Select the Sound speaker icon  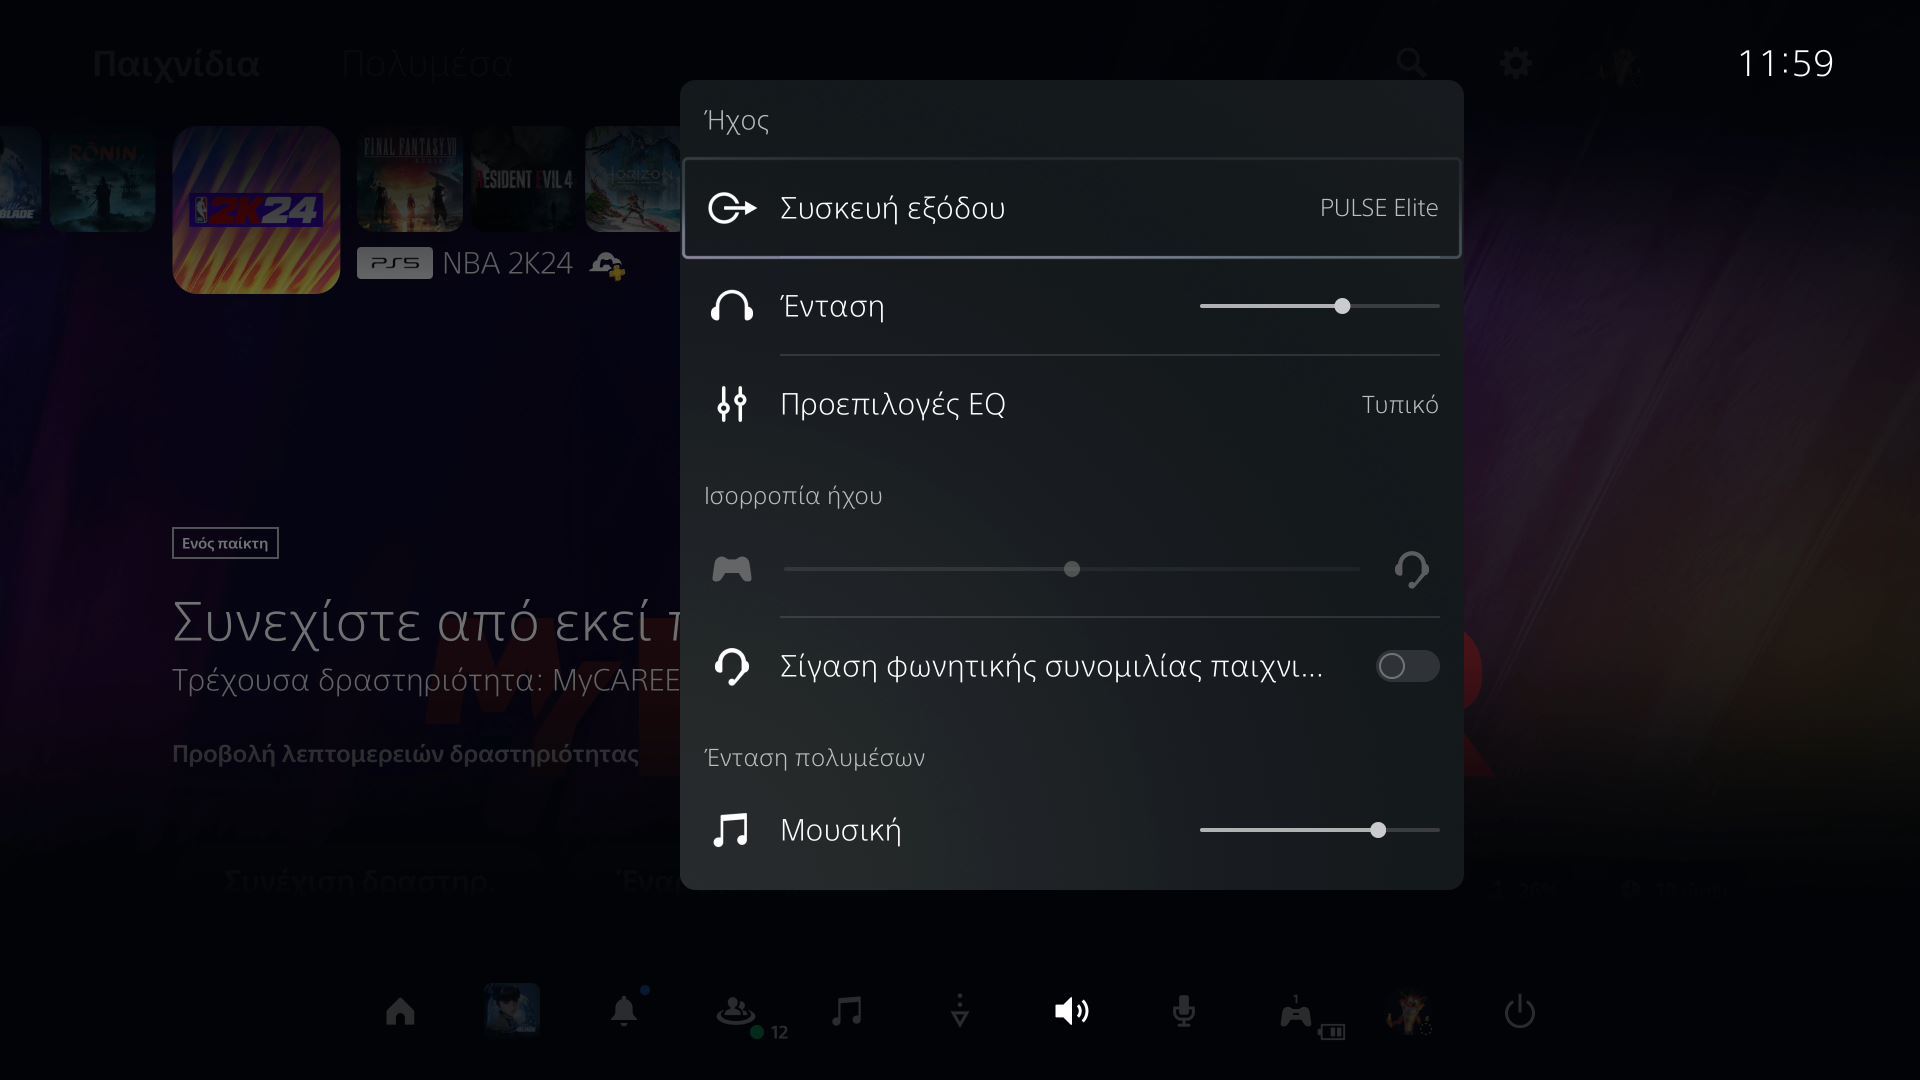1071,1012
